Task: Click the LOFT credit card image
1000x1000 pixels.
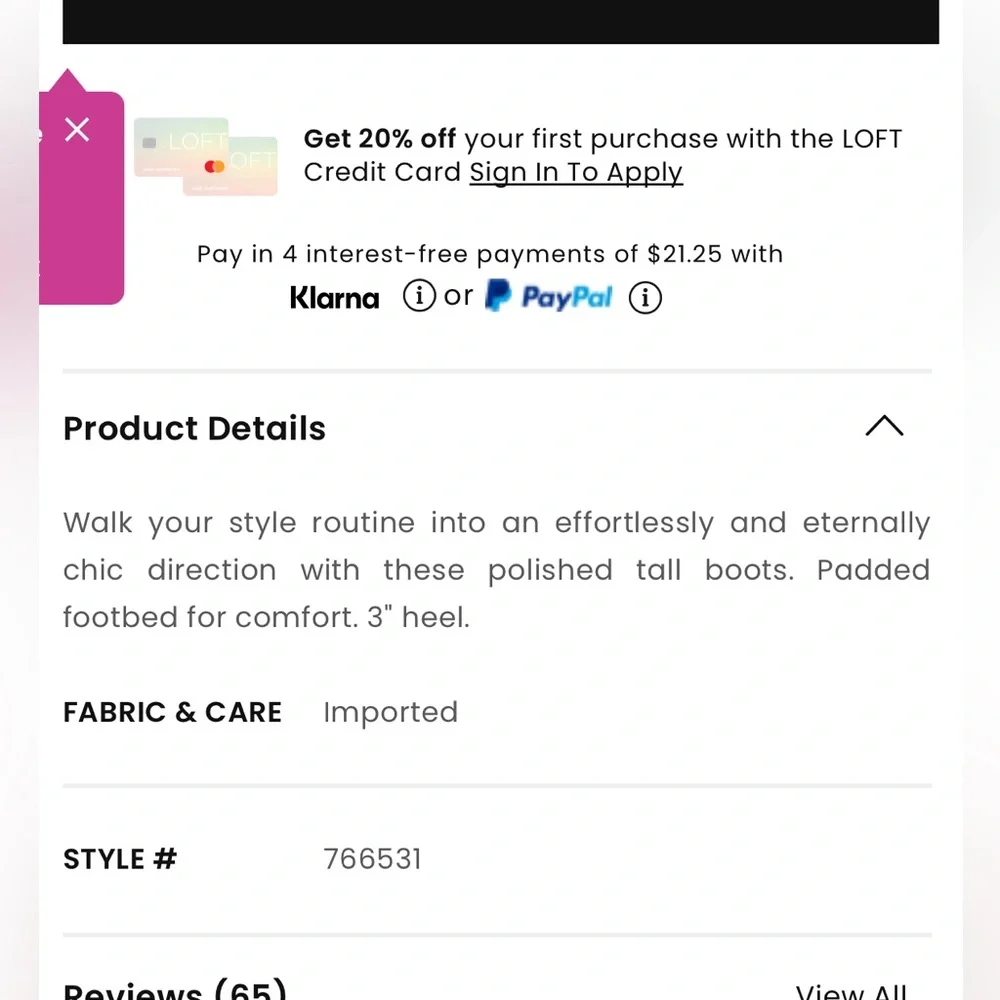Action: coord(205,157)
